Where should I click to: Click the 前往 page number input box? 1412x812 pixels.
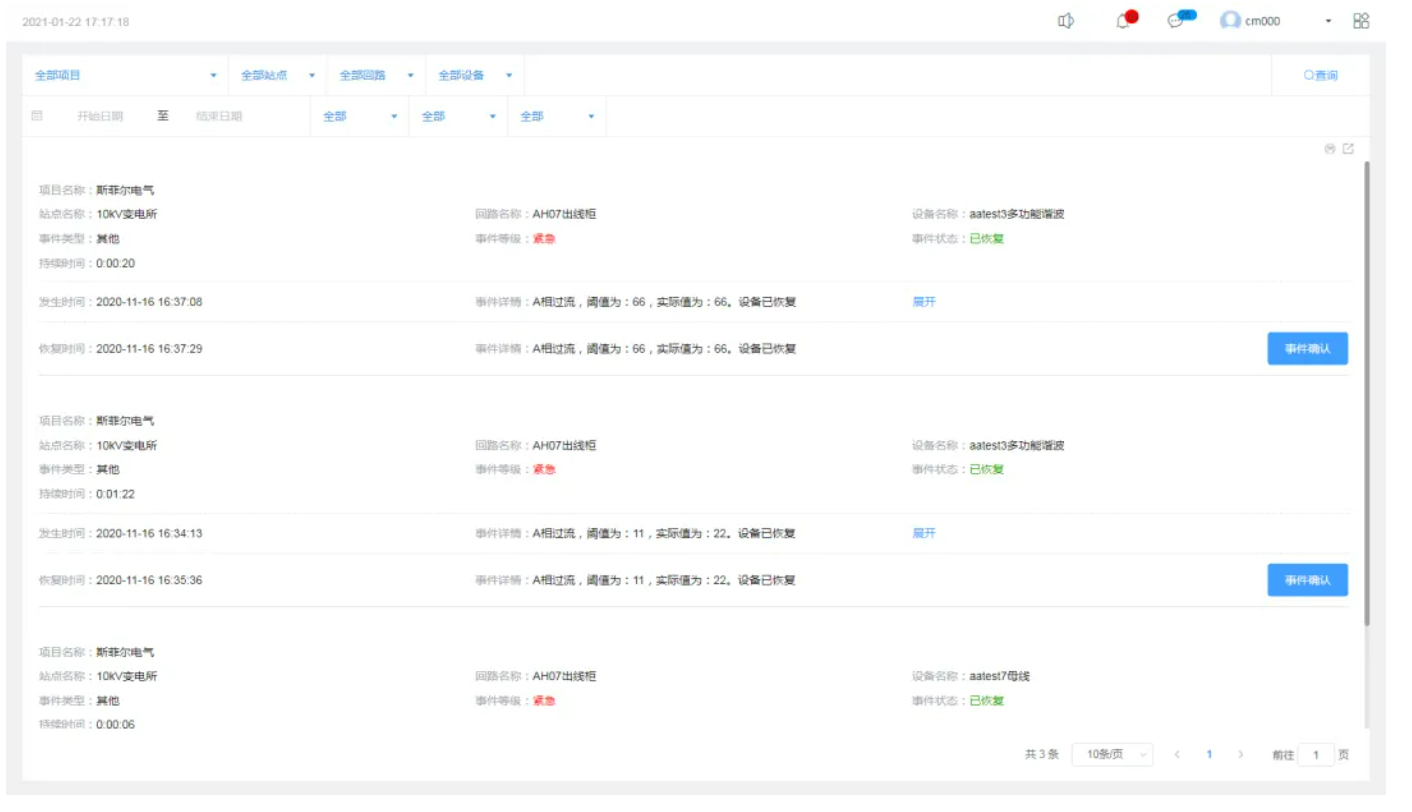[1316, 755]
